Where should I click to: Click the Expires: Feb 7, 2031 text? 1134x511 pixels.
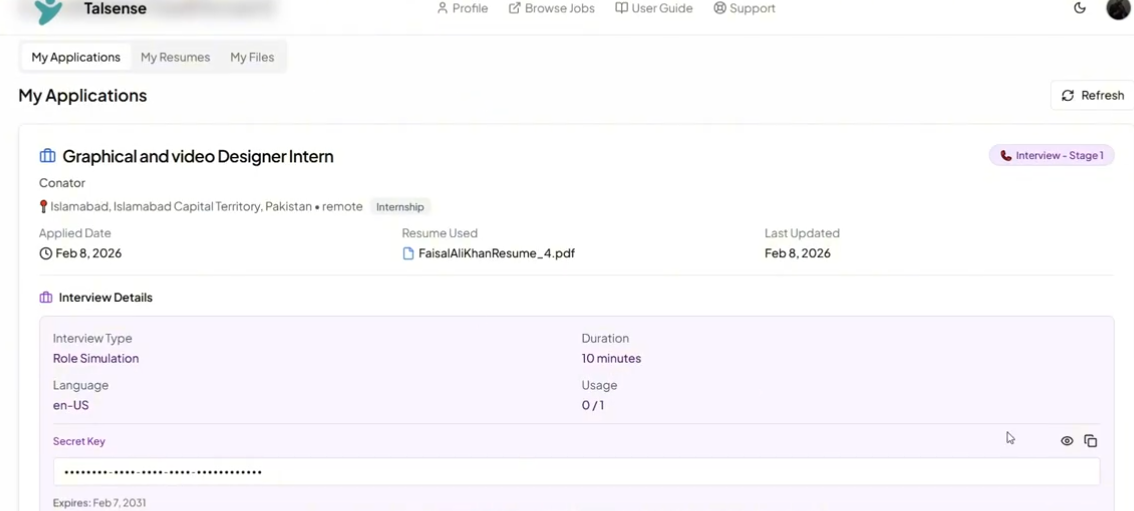[99, 503]
